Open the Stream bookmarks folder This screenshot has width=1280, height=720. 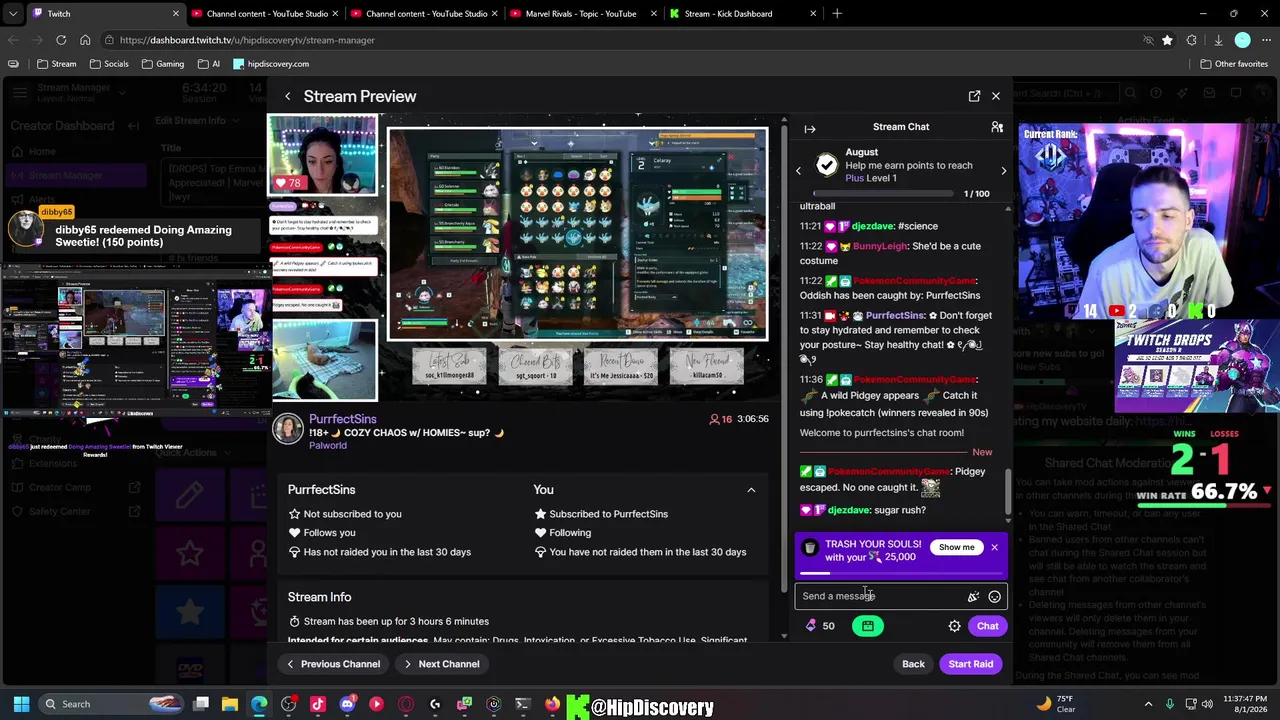click(x=56, y=64)
